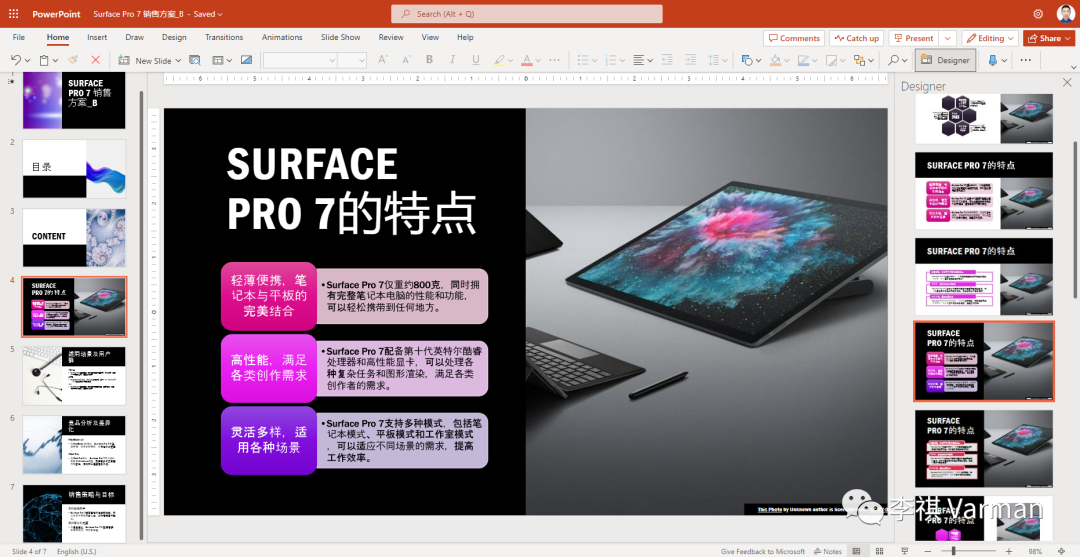Click the Undo arrow icon
The height and width of the screenshot is (557, 1080).
(16, 61)
